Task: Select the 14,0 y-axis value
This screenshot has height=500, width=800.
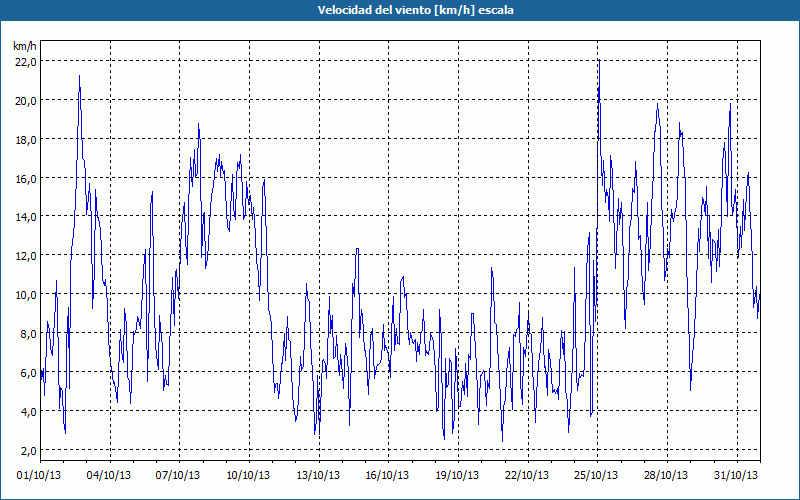Action: click(26, 217)
